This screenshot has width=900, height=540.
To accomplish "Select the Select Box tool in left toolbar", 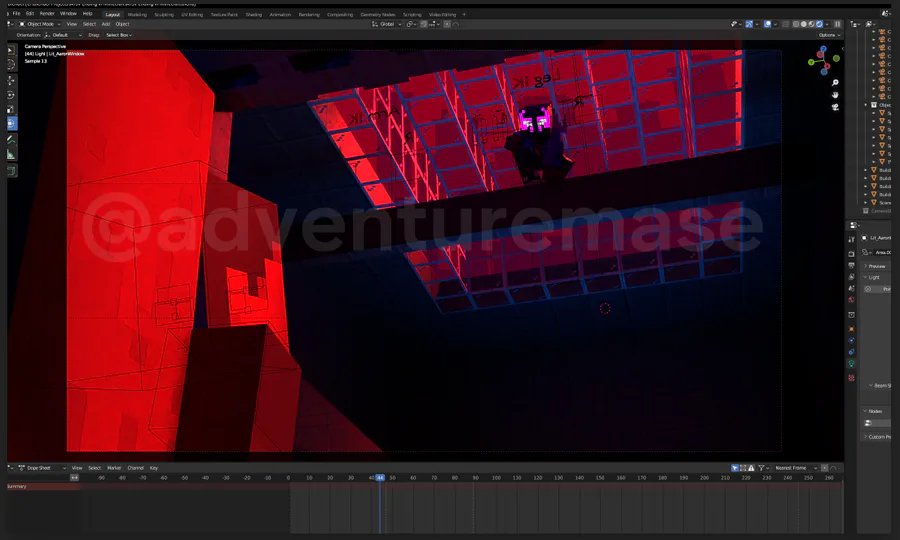I will tap(11, 50).
